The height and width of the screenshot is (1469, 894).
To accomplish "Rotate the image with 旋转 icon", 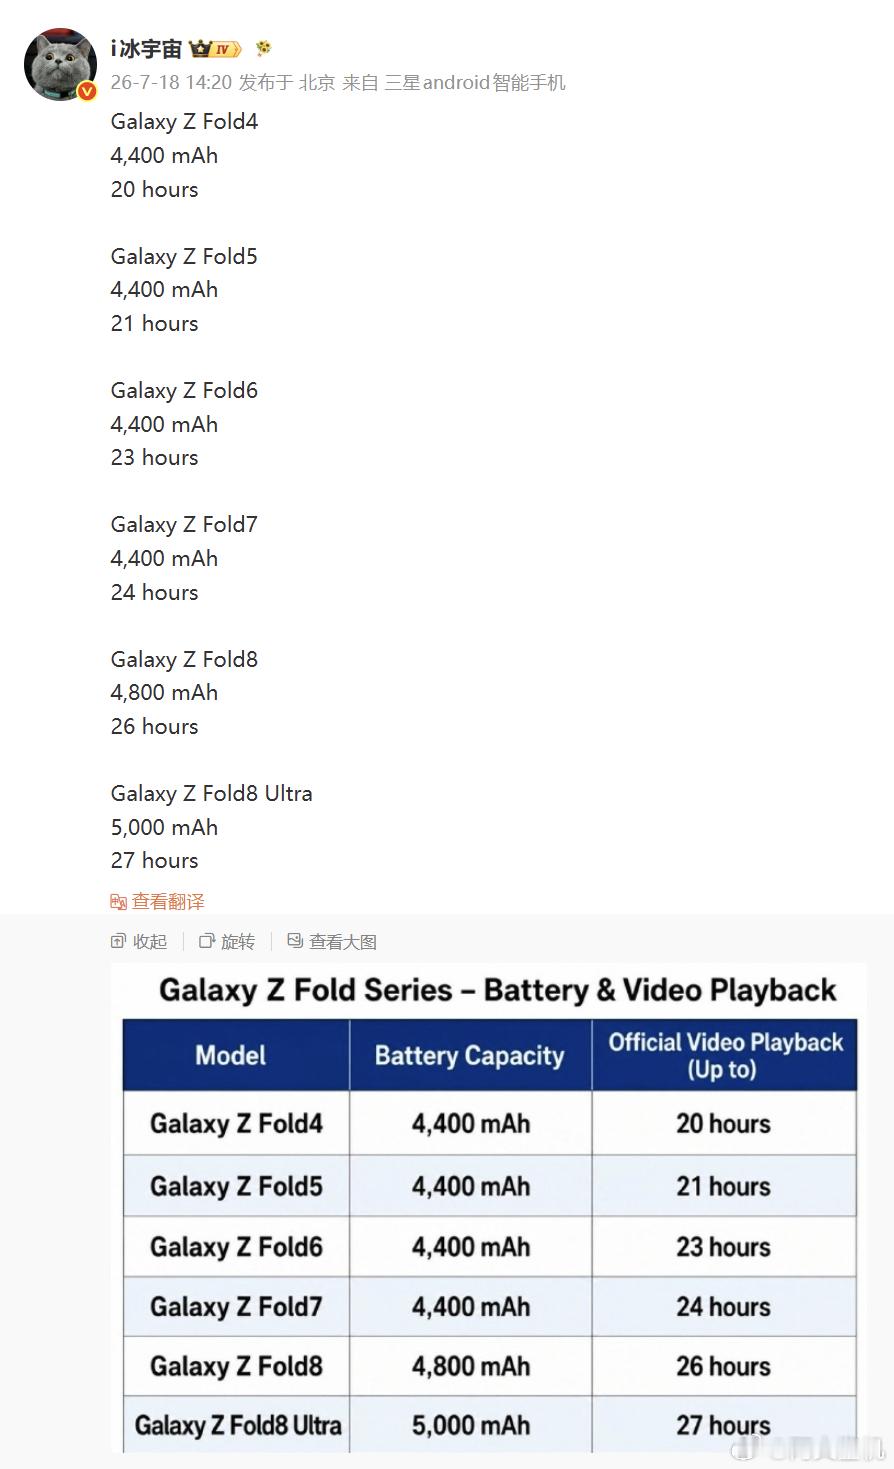I will click(207, 941).
